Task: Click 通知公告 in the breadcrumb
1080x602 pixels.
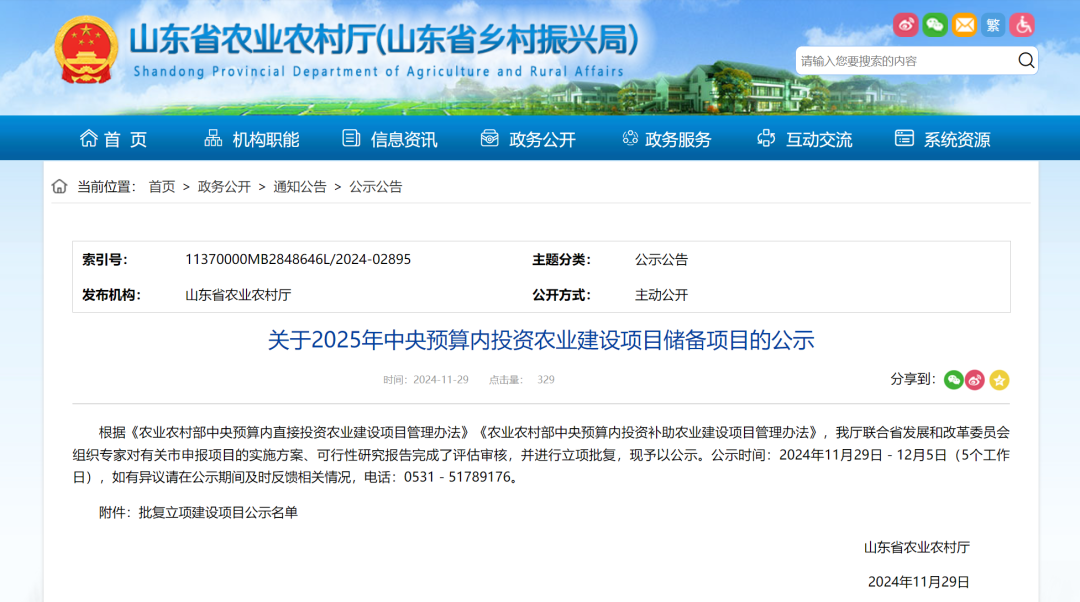Action: 300,187
